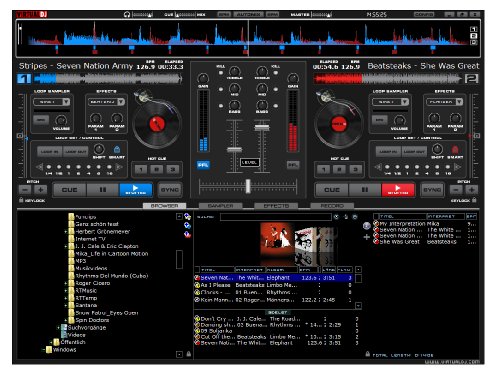Click deck 2 loop length right arrow

click(458, 167)
